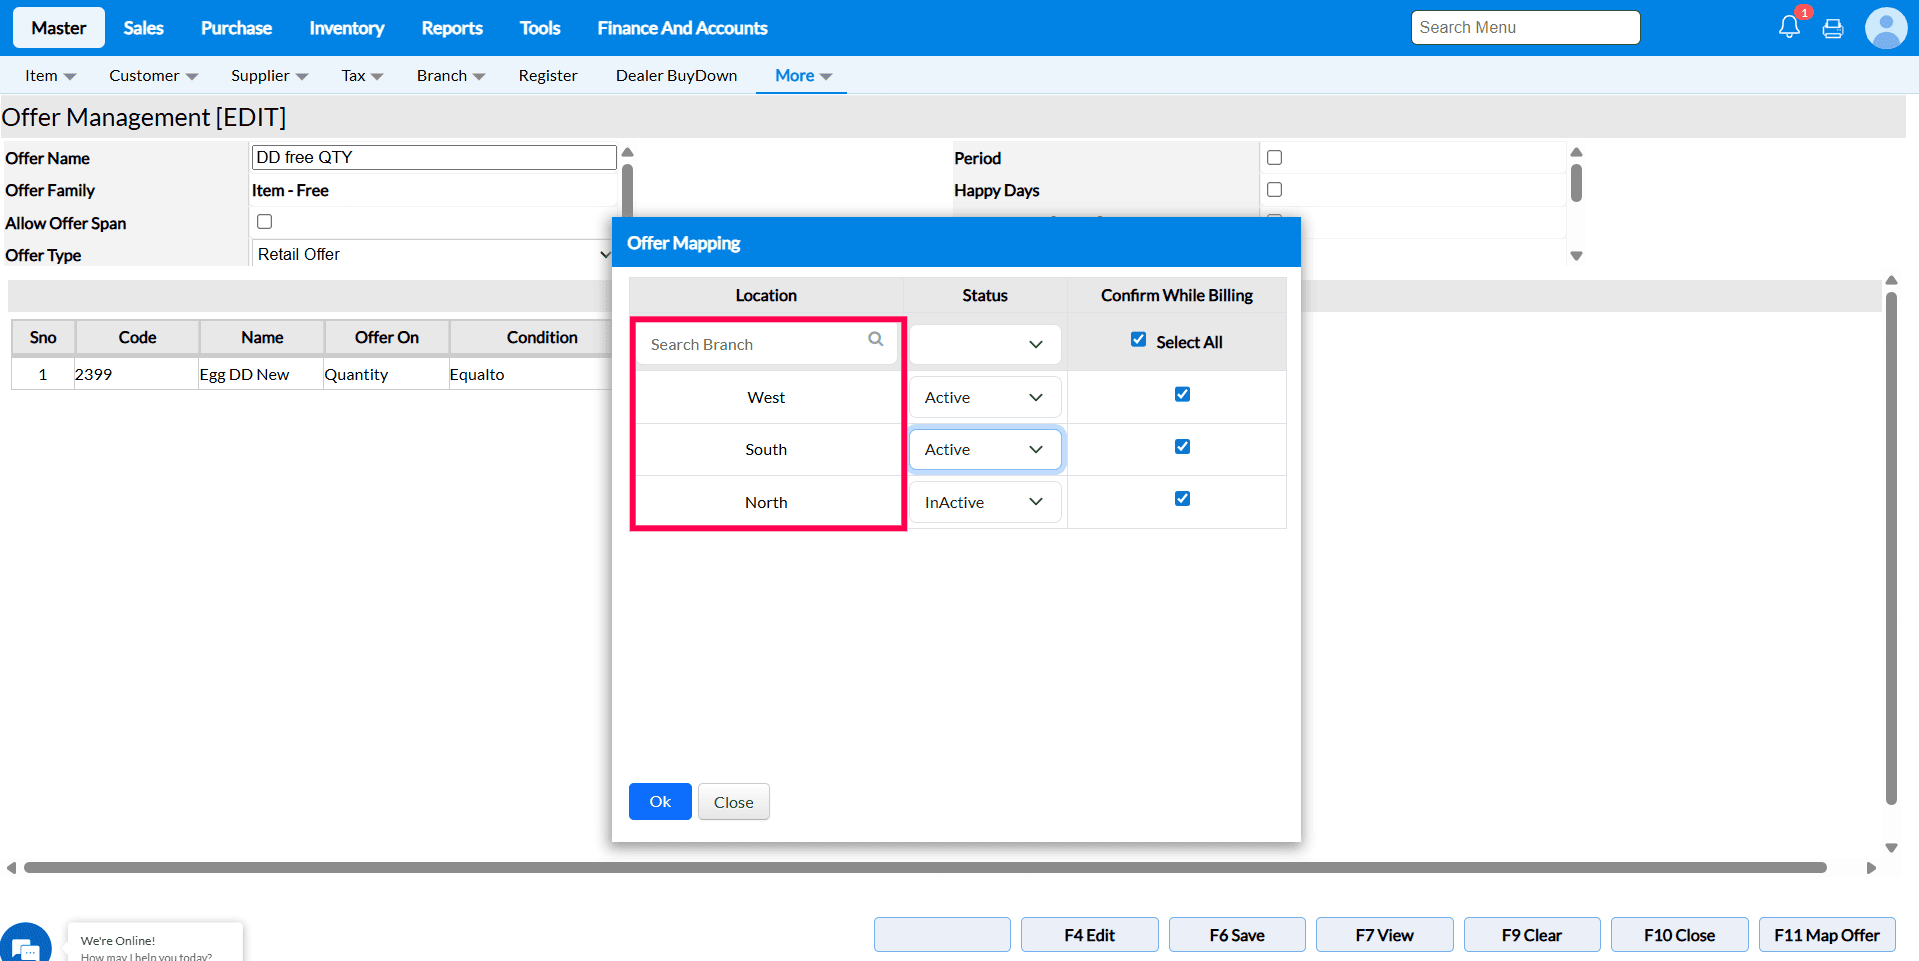
Task: Open the Tools menu
Action: (x=540, y=28)
